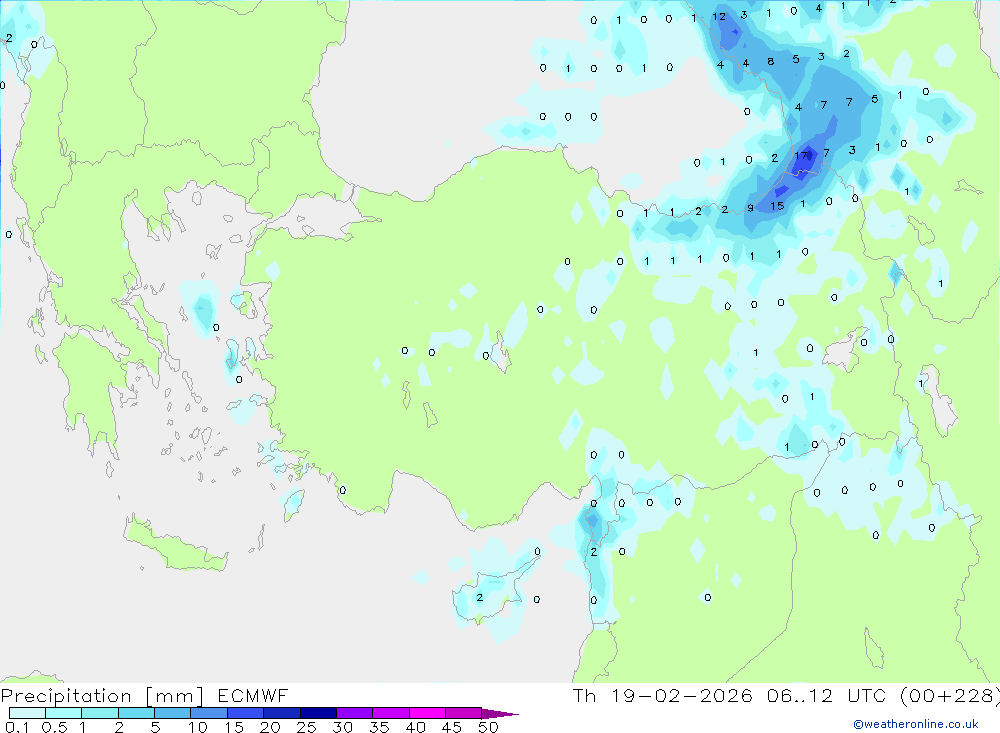Screen dimensions: 1000x733
Task: Click the 12 precipitation value on map
Action: (x=719, y=17)
